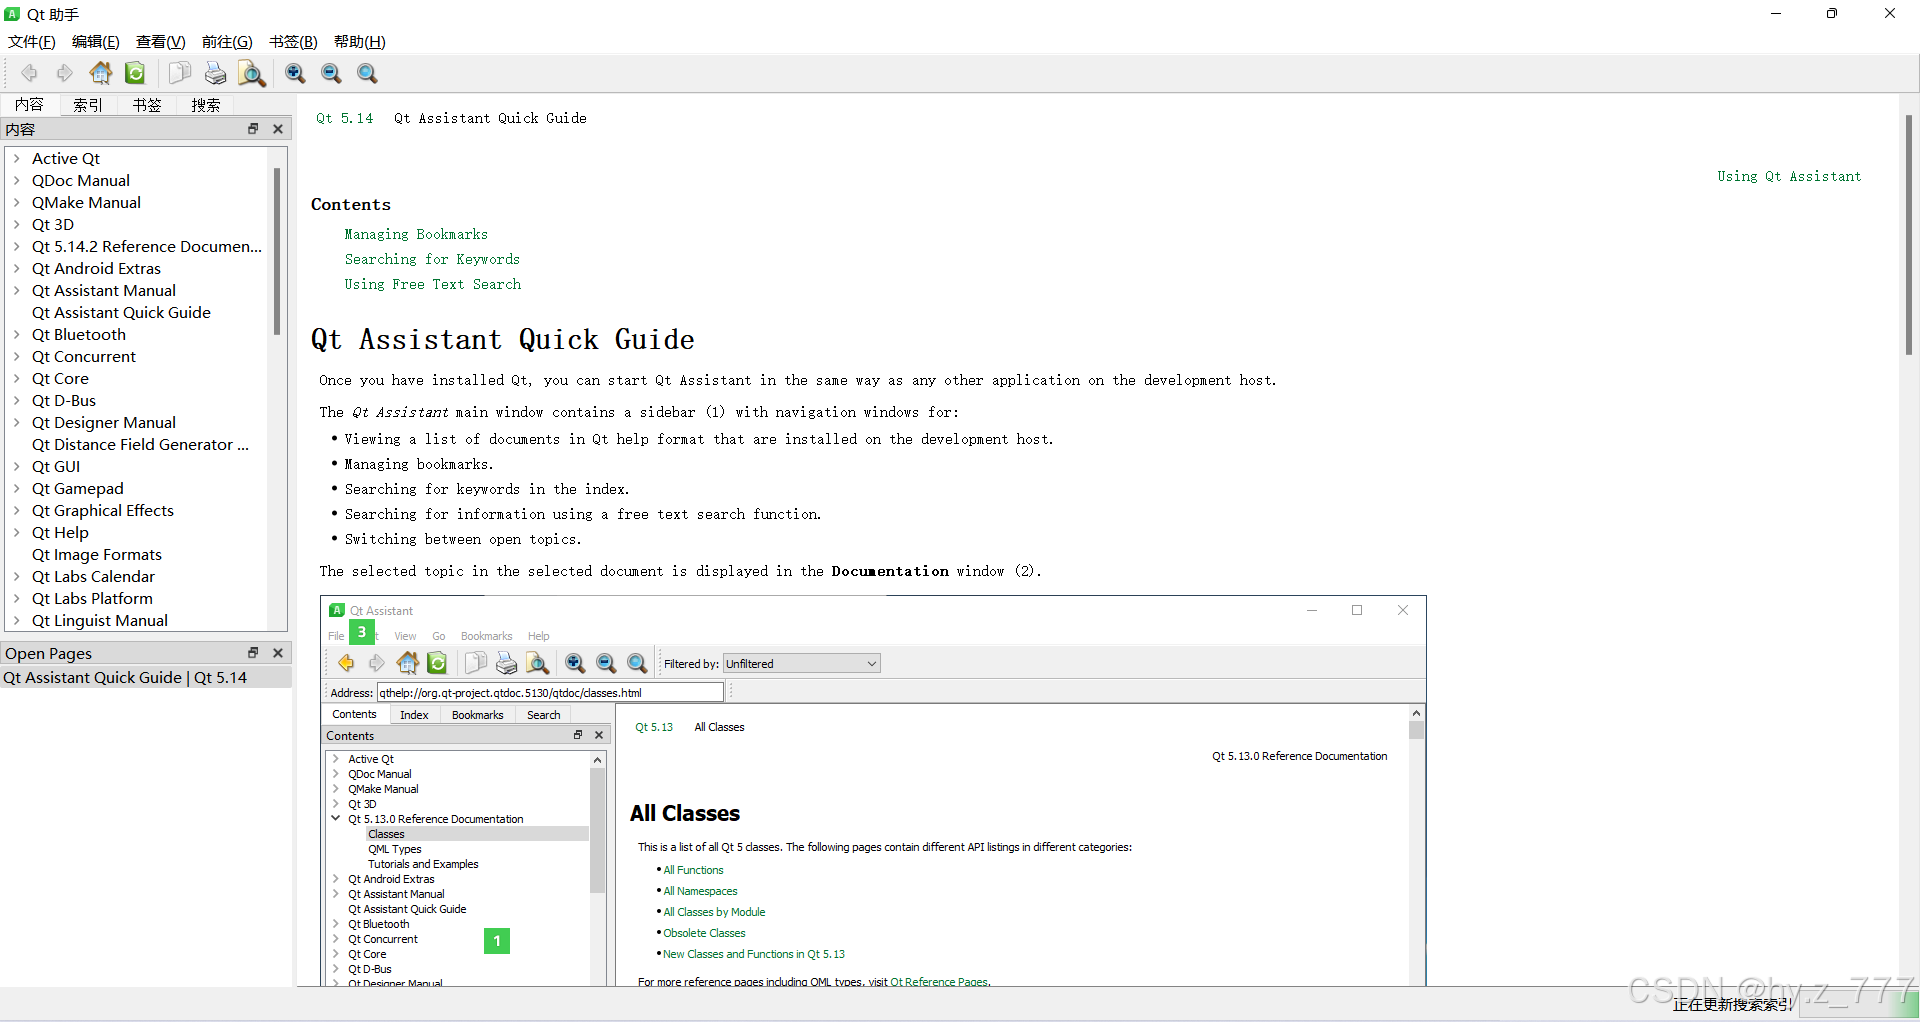
Task: Switch to the 书签 tab
Action: coord(147,105)
